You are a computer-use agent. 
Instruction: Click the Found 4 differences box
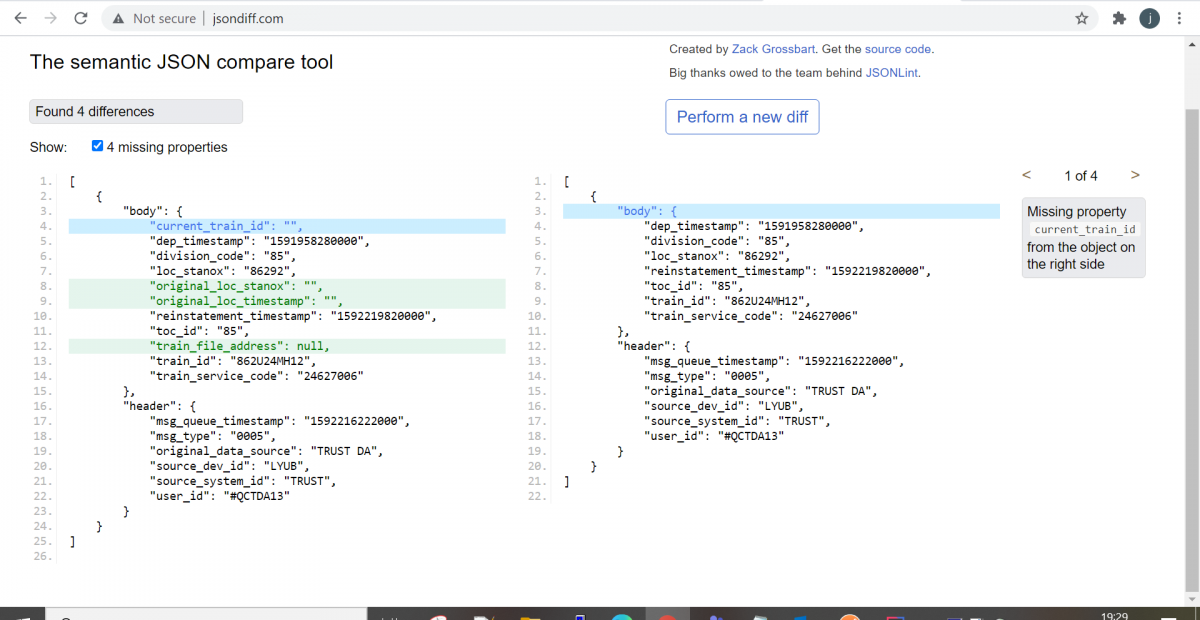point(135,111)
